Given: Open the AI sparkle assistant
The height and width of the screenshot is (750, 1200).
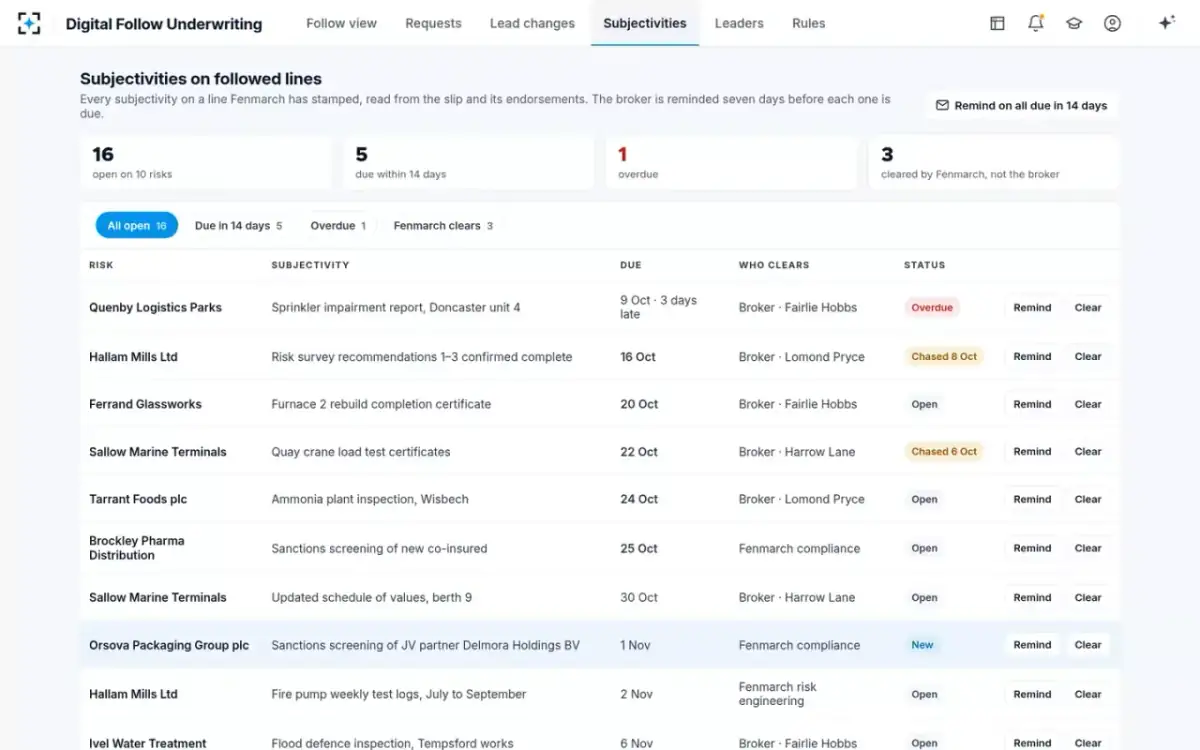Looking at the screenshot, I should pyautogui.click(x=1166, y=23).
